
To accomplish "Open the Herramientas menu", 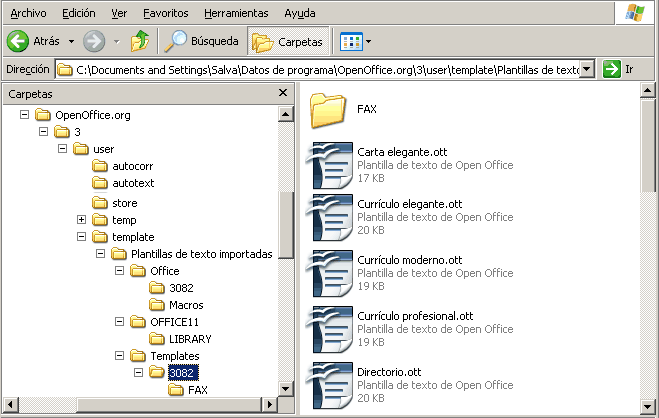I will tap(236, 13).
